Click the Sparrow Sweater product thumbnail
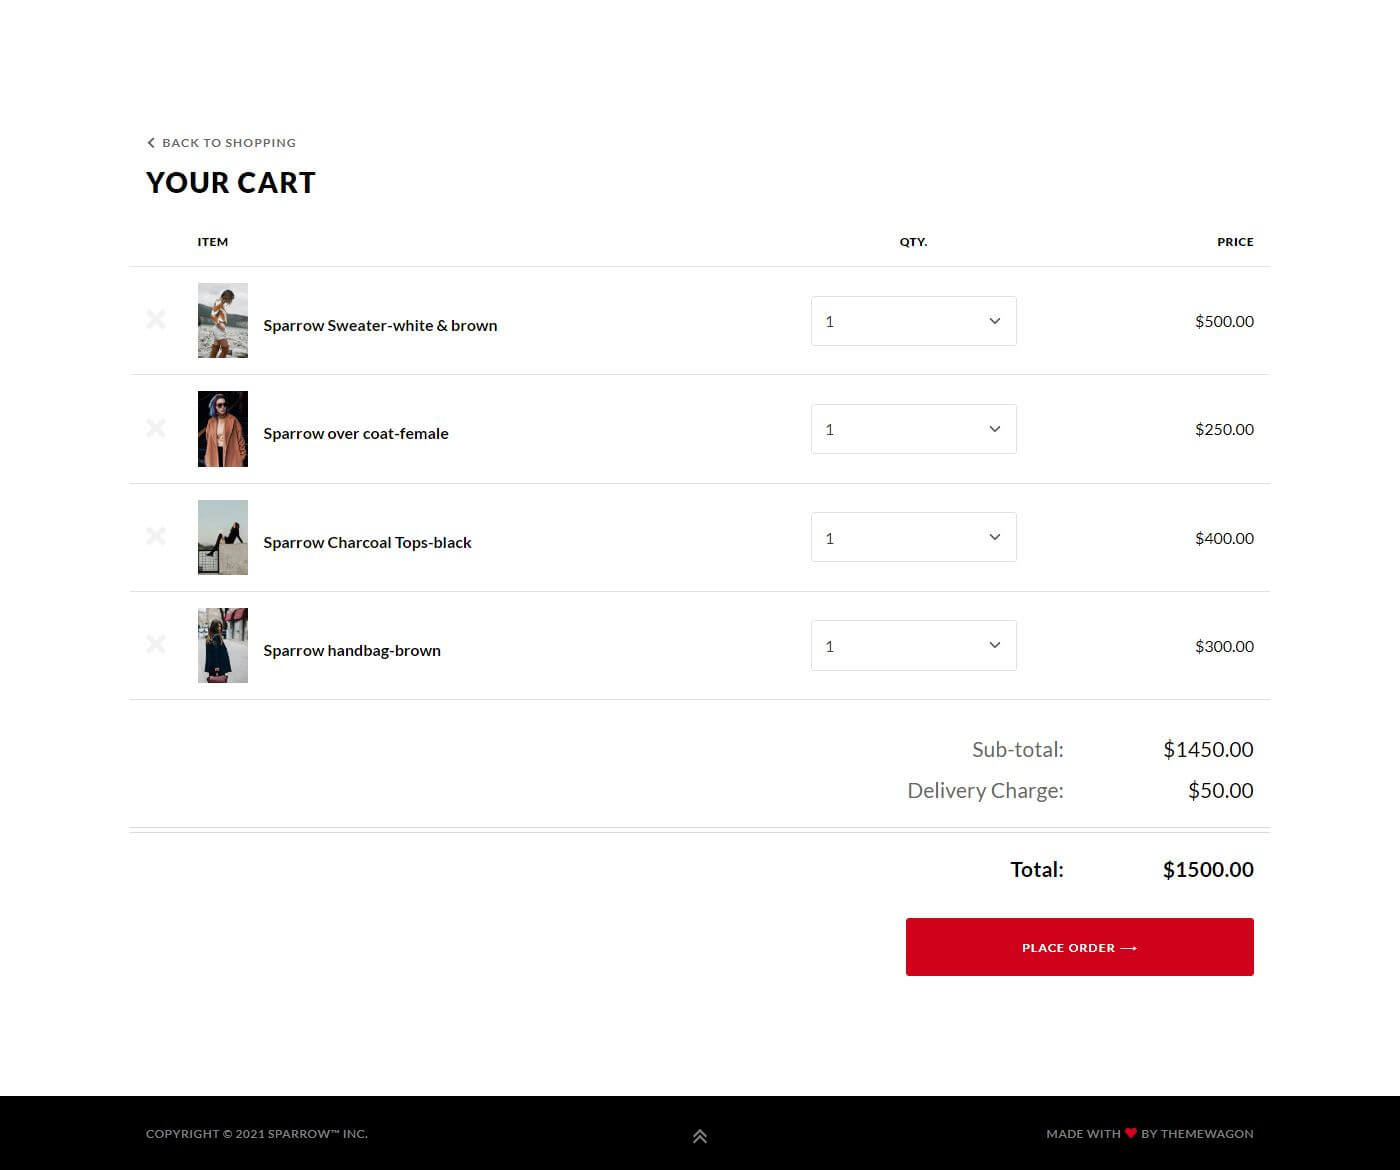1400x1170 pixels. 223,320
